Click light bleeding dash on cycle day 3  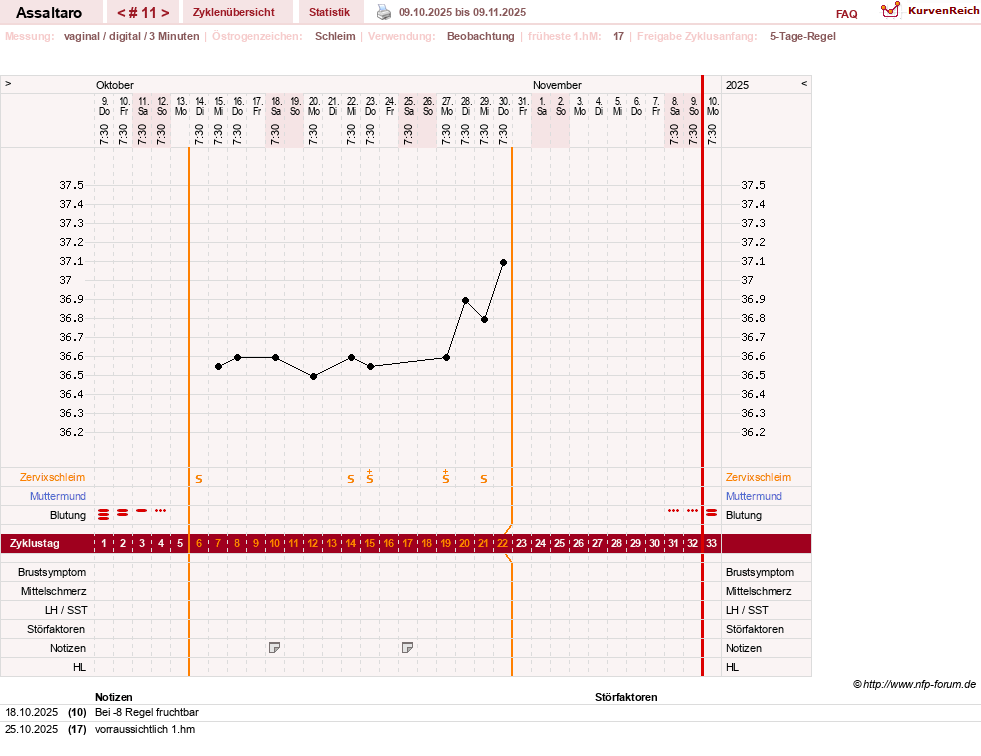click(142, 511)
